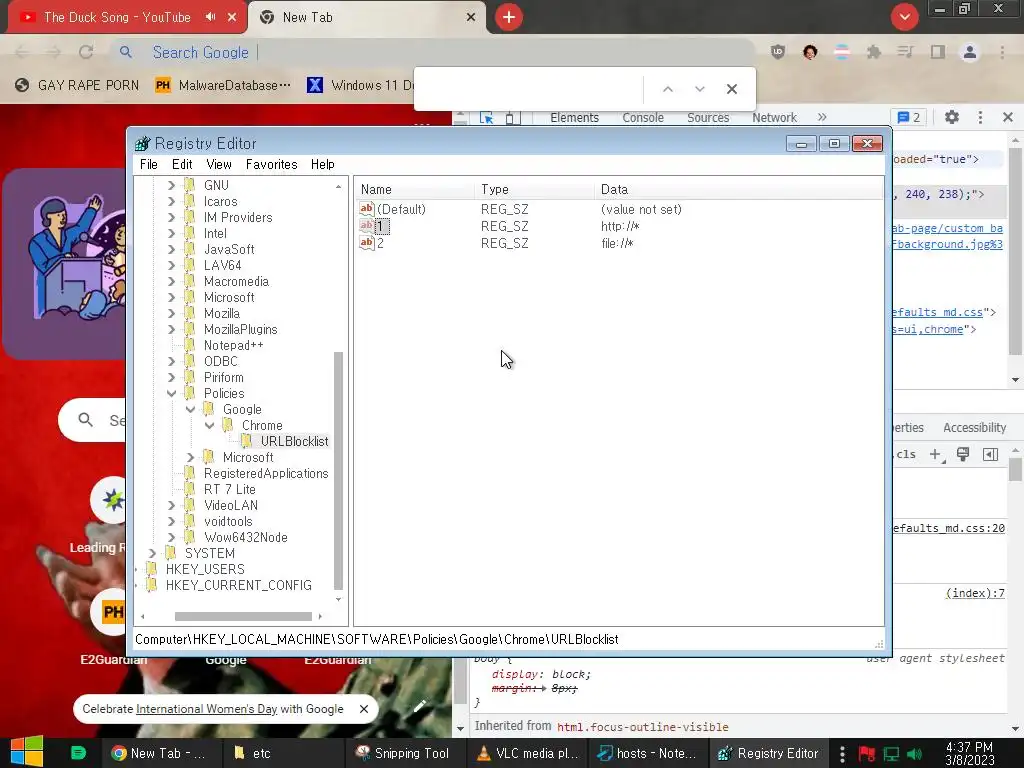
Task: Open the Registry Editor File menu
Action: point(148,165)
